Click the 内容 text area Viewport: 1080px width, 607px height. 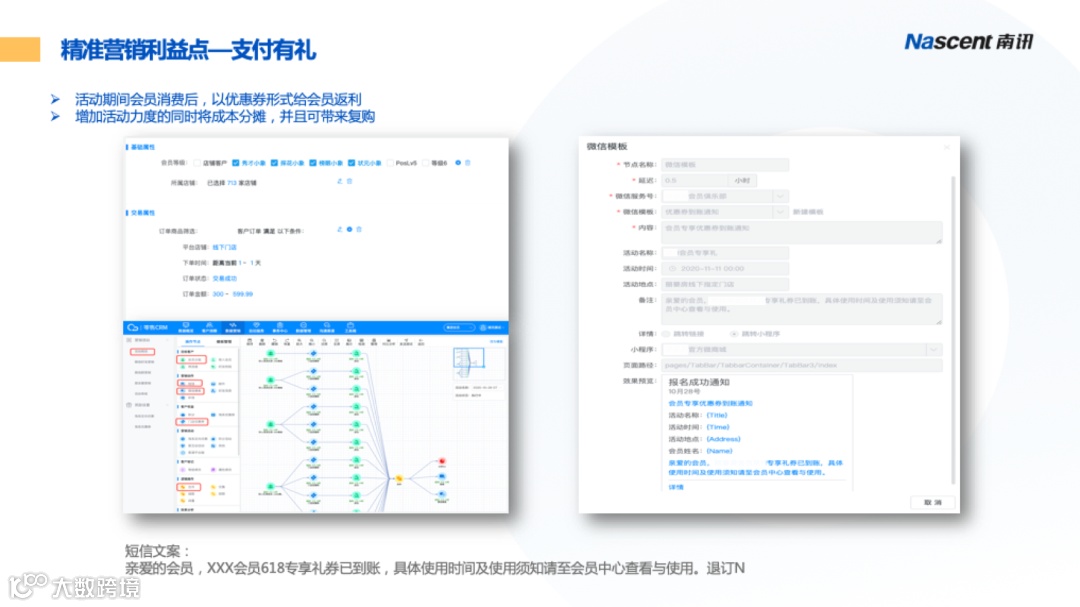click(802, 232)
